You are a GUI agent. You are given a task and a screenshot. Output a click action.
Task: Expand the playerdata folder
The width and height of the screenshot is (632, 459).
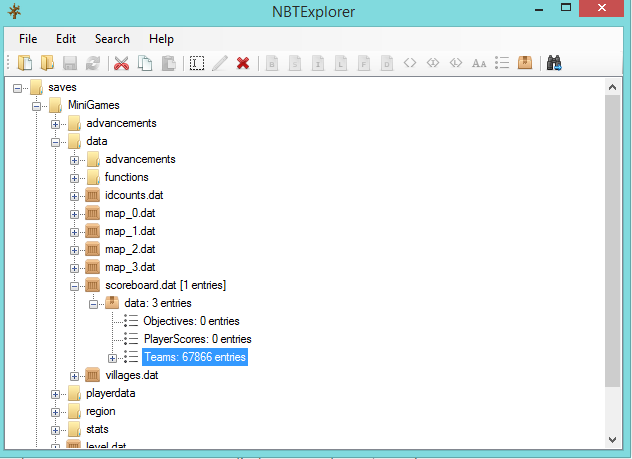pos(56,395)
